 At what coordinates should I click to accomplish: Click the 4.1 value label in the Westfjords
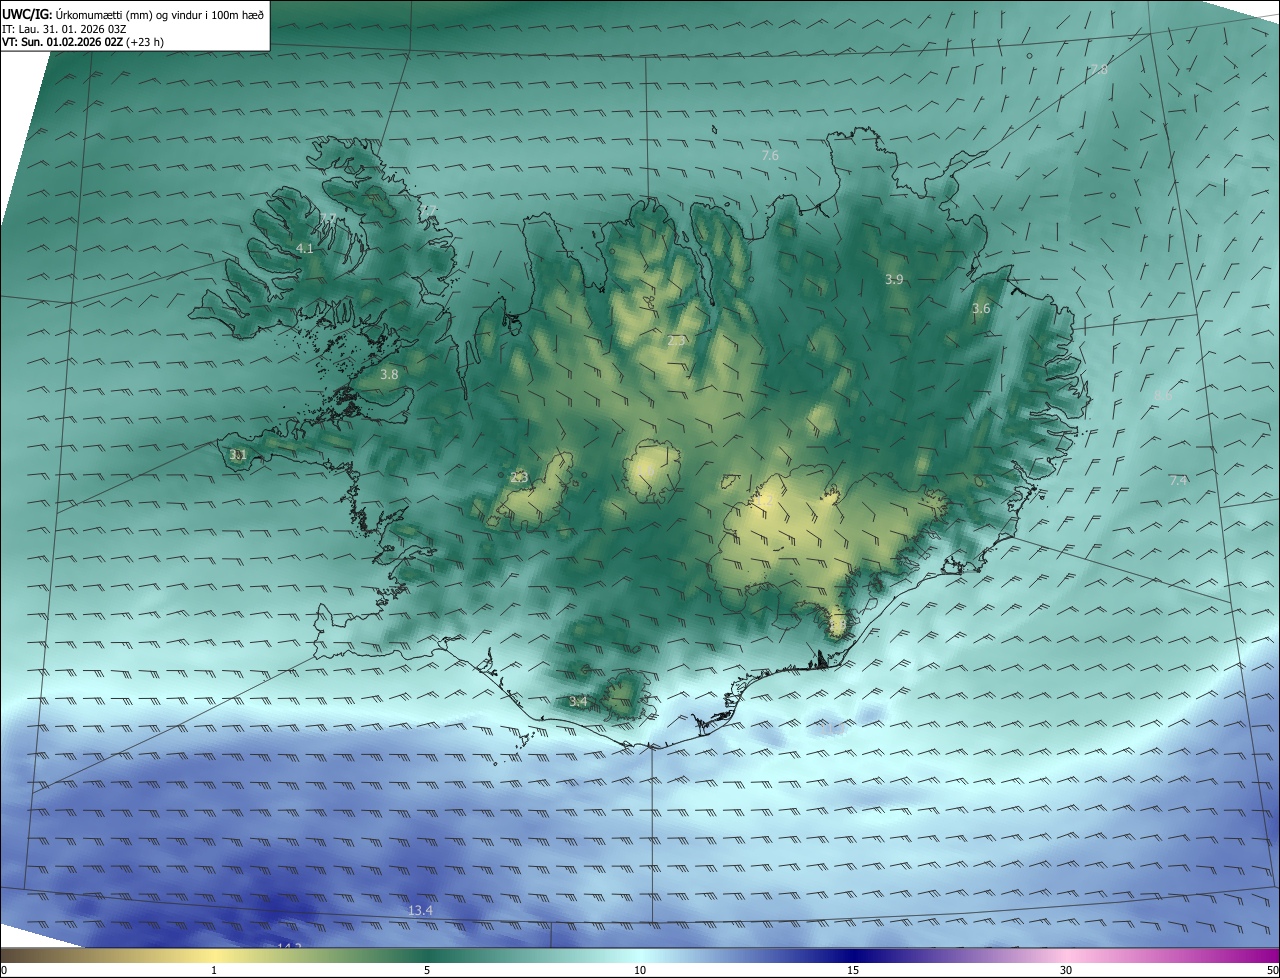305,248
